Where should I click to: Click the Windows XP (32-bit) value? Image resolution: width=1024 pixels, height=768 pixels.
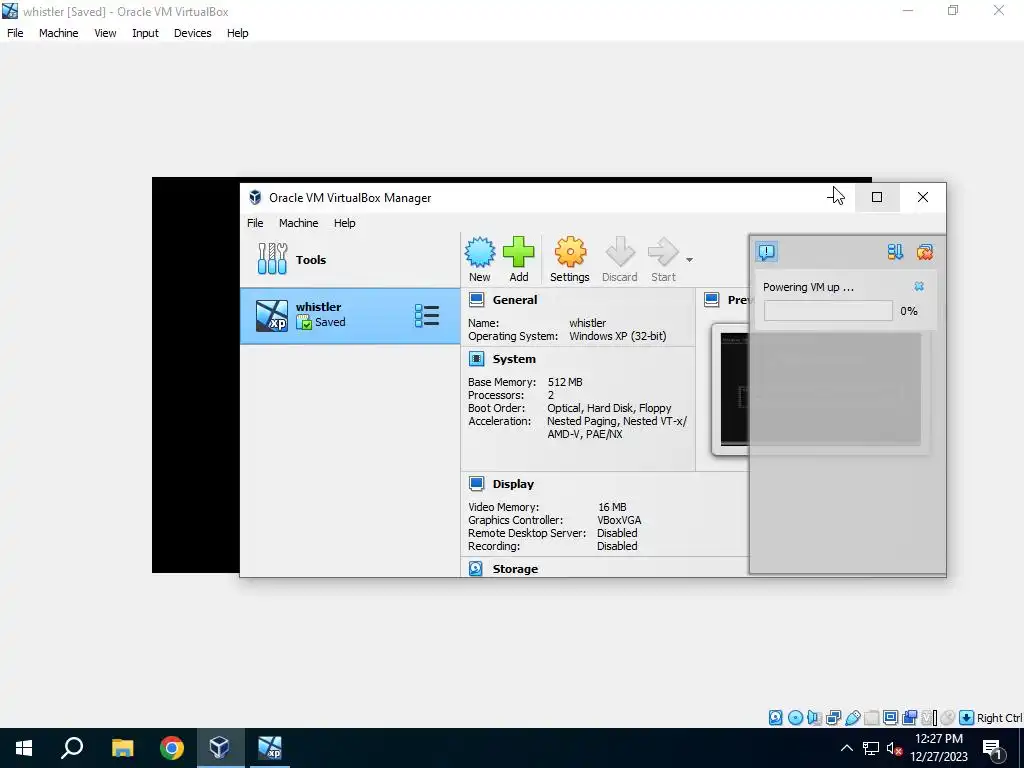[618, 336]
